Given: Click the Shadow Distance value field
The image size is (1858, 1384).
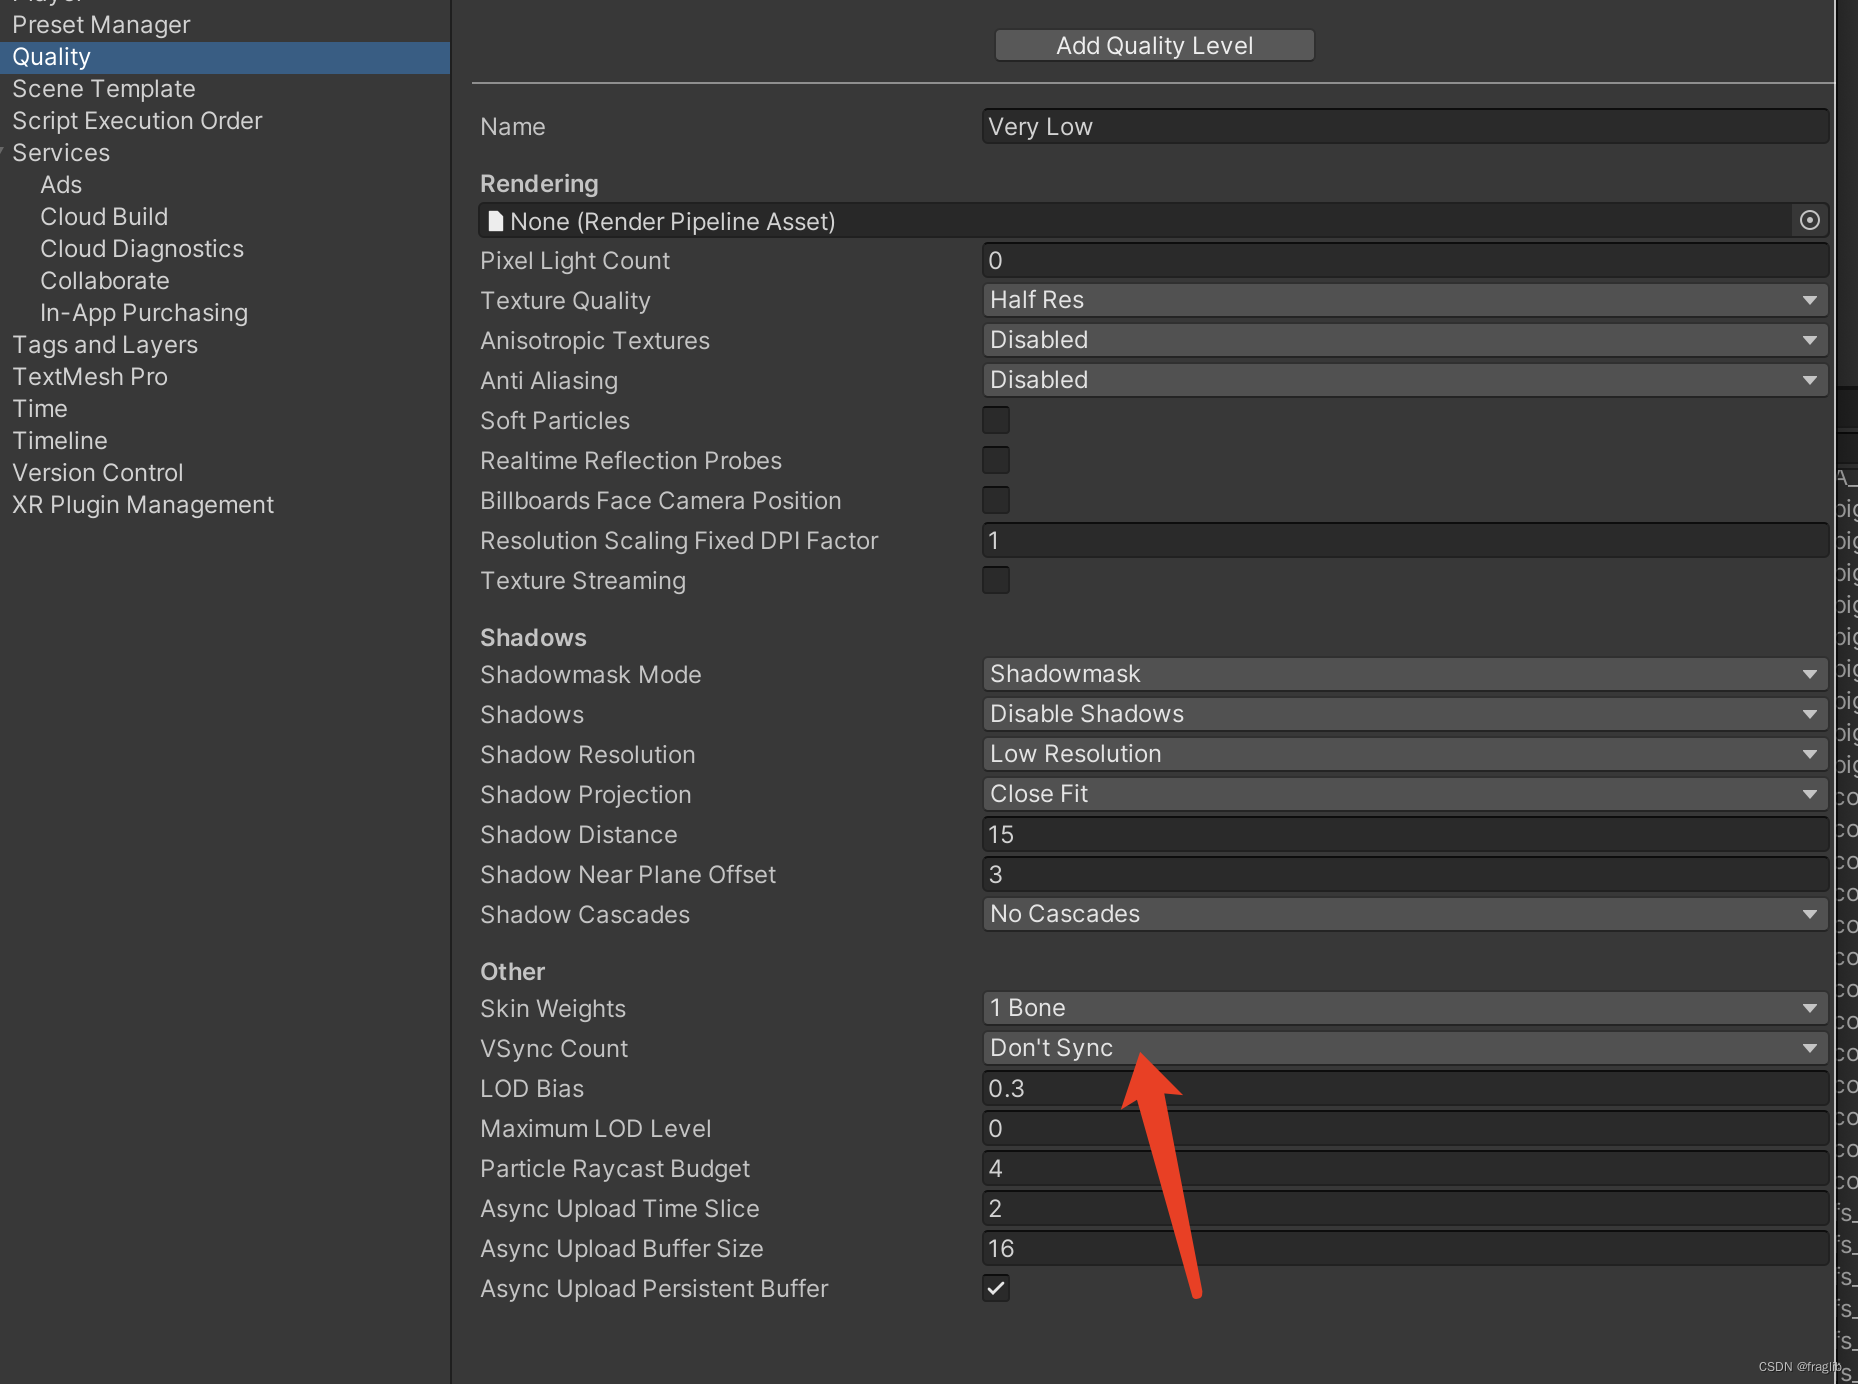Looking at the screenshot, I should coord(1405,834).
